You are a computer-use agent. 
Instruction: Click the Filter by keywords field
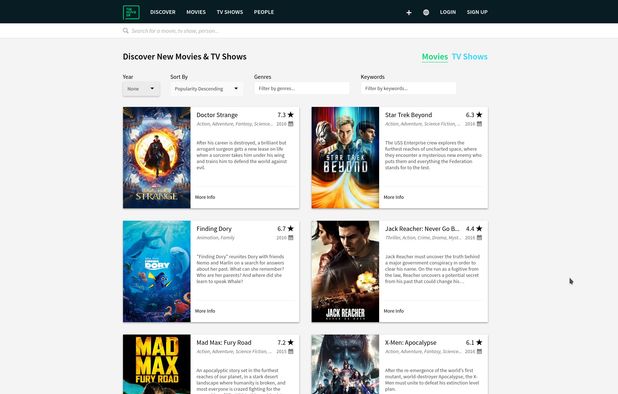[408, 88]
